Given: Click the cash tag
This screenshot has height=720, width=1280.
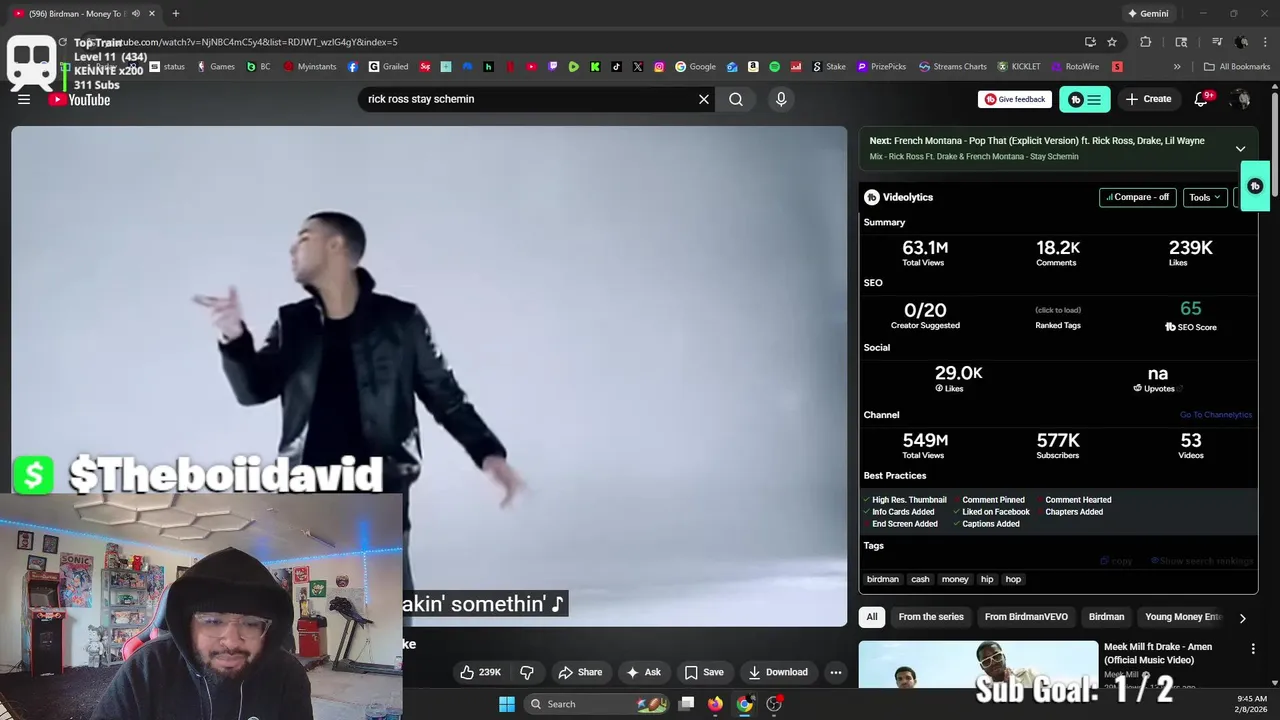Looking at the screenshot, I should point(920,579).
